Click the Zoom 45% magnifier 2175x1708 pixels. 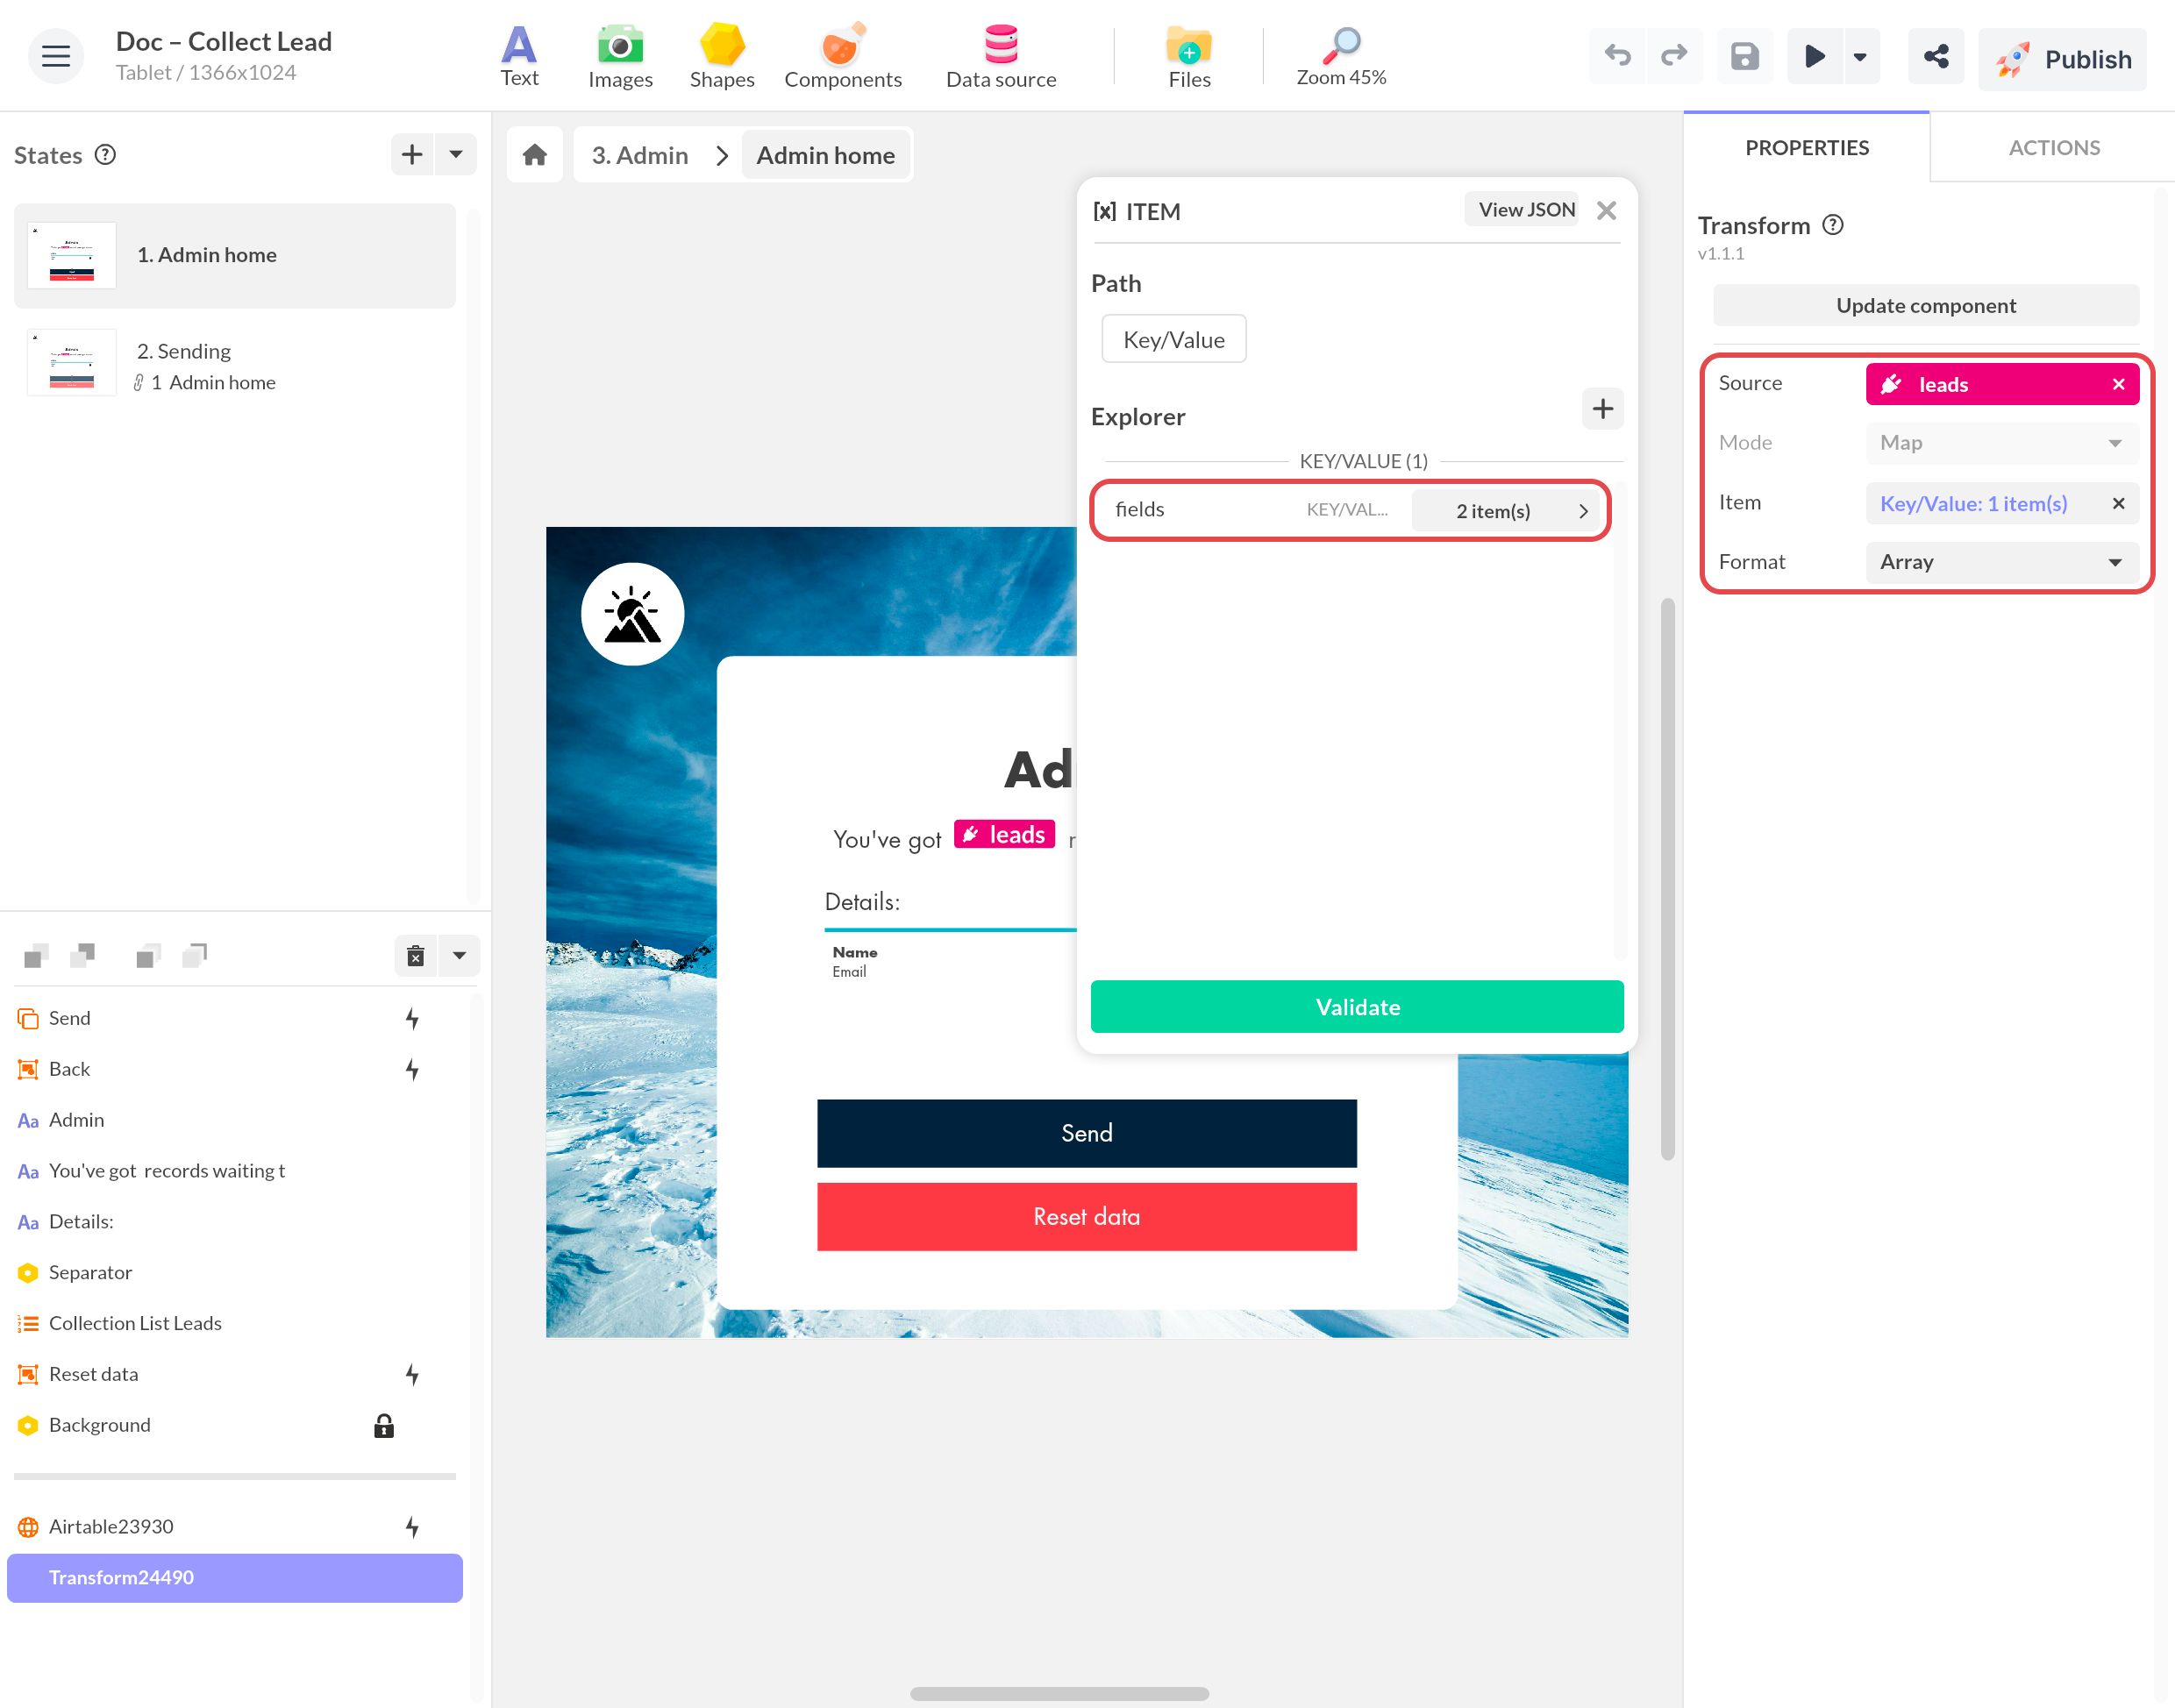(1341, 57)
